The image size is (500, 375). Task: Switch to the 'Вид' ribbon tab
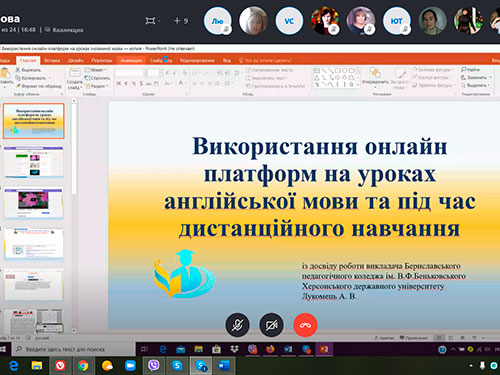(227, 60)
